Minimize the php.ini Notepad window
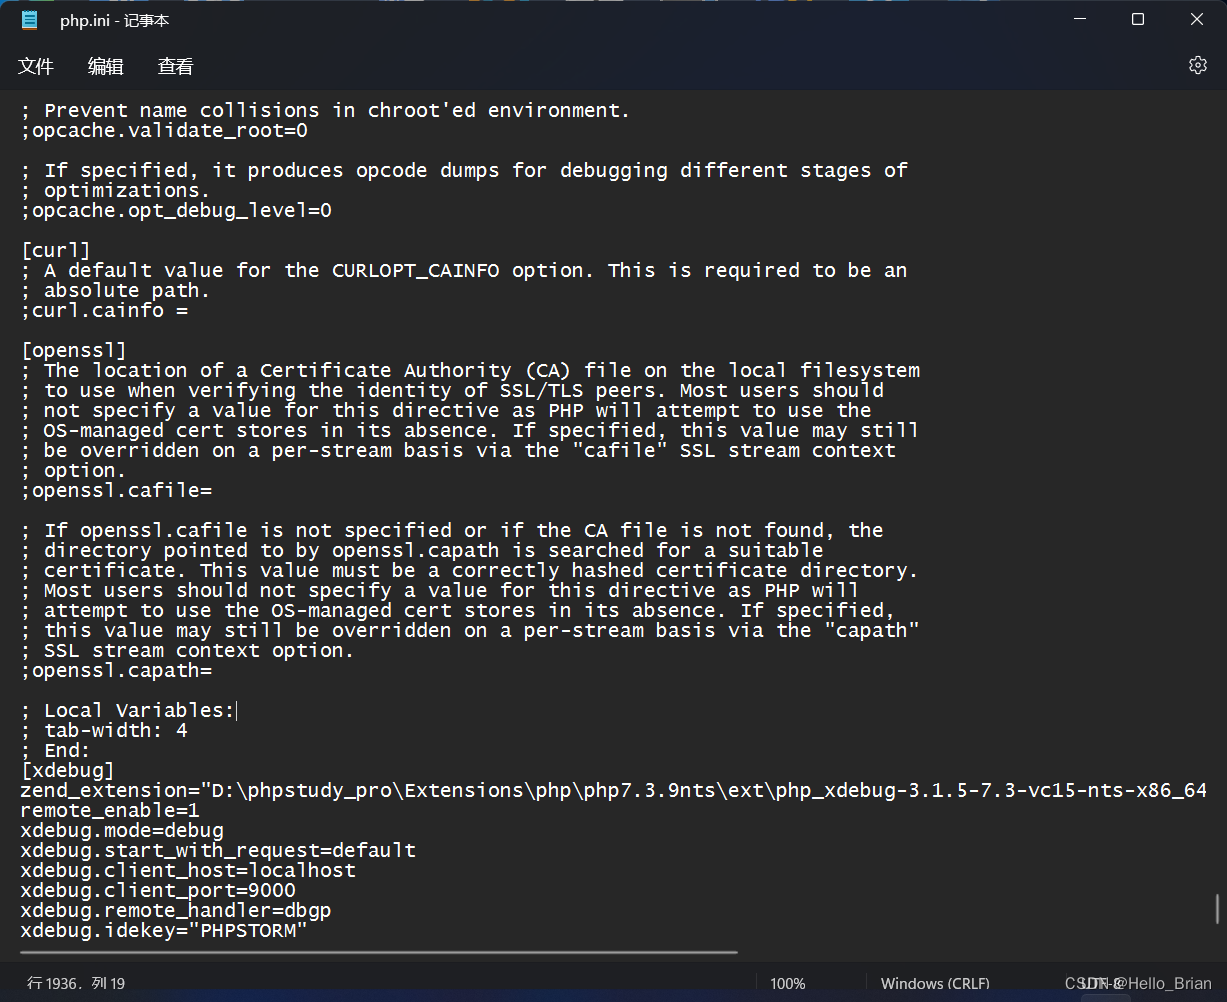The width and height of the screenshot is (1227, 1002). pyautogui.click(x=1078, y=19)
